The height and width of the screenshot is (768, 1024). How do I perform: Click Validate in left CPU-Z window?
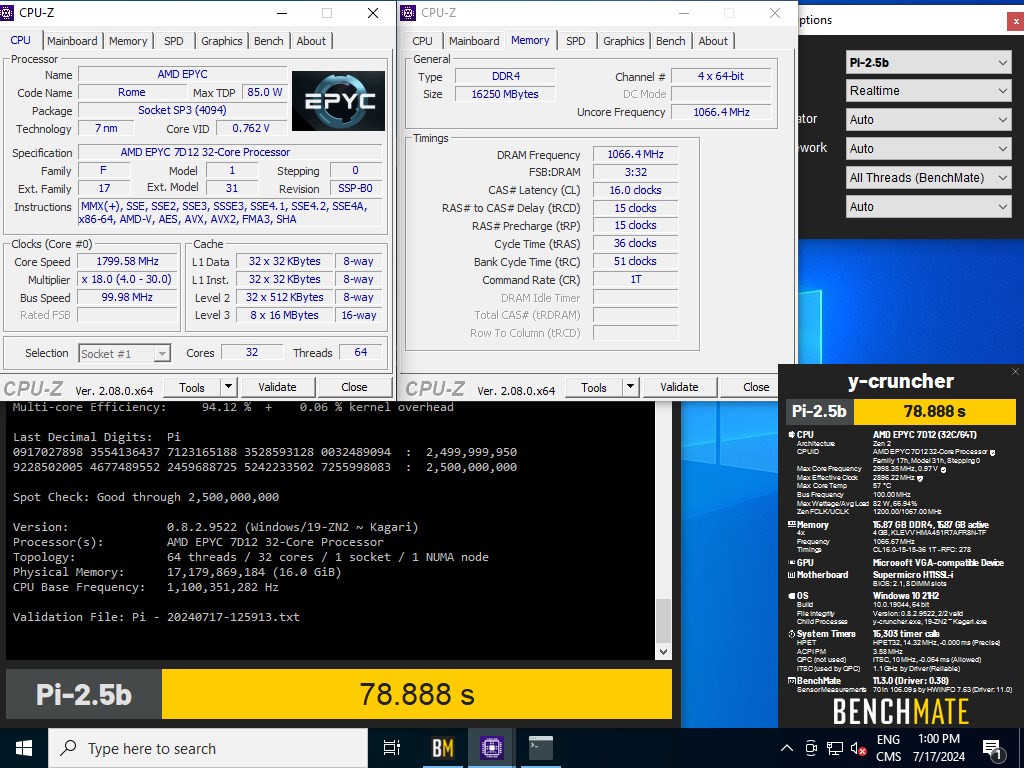[x=278, y=387]
